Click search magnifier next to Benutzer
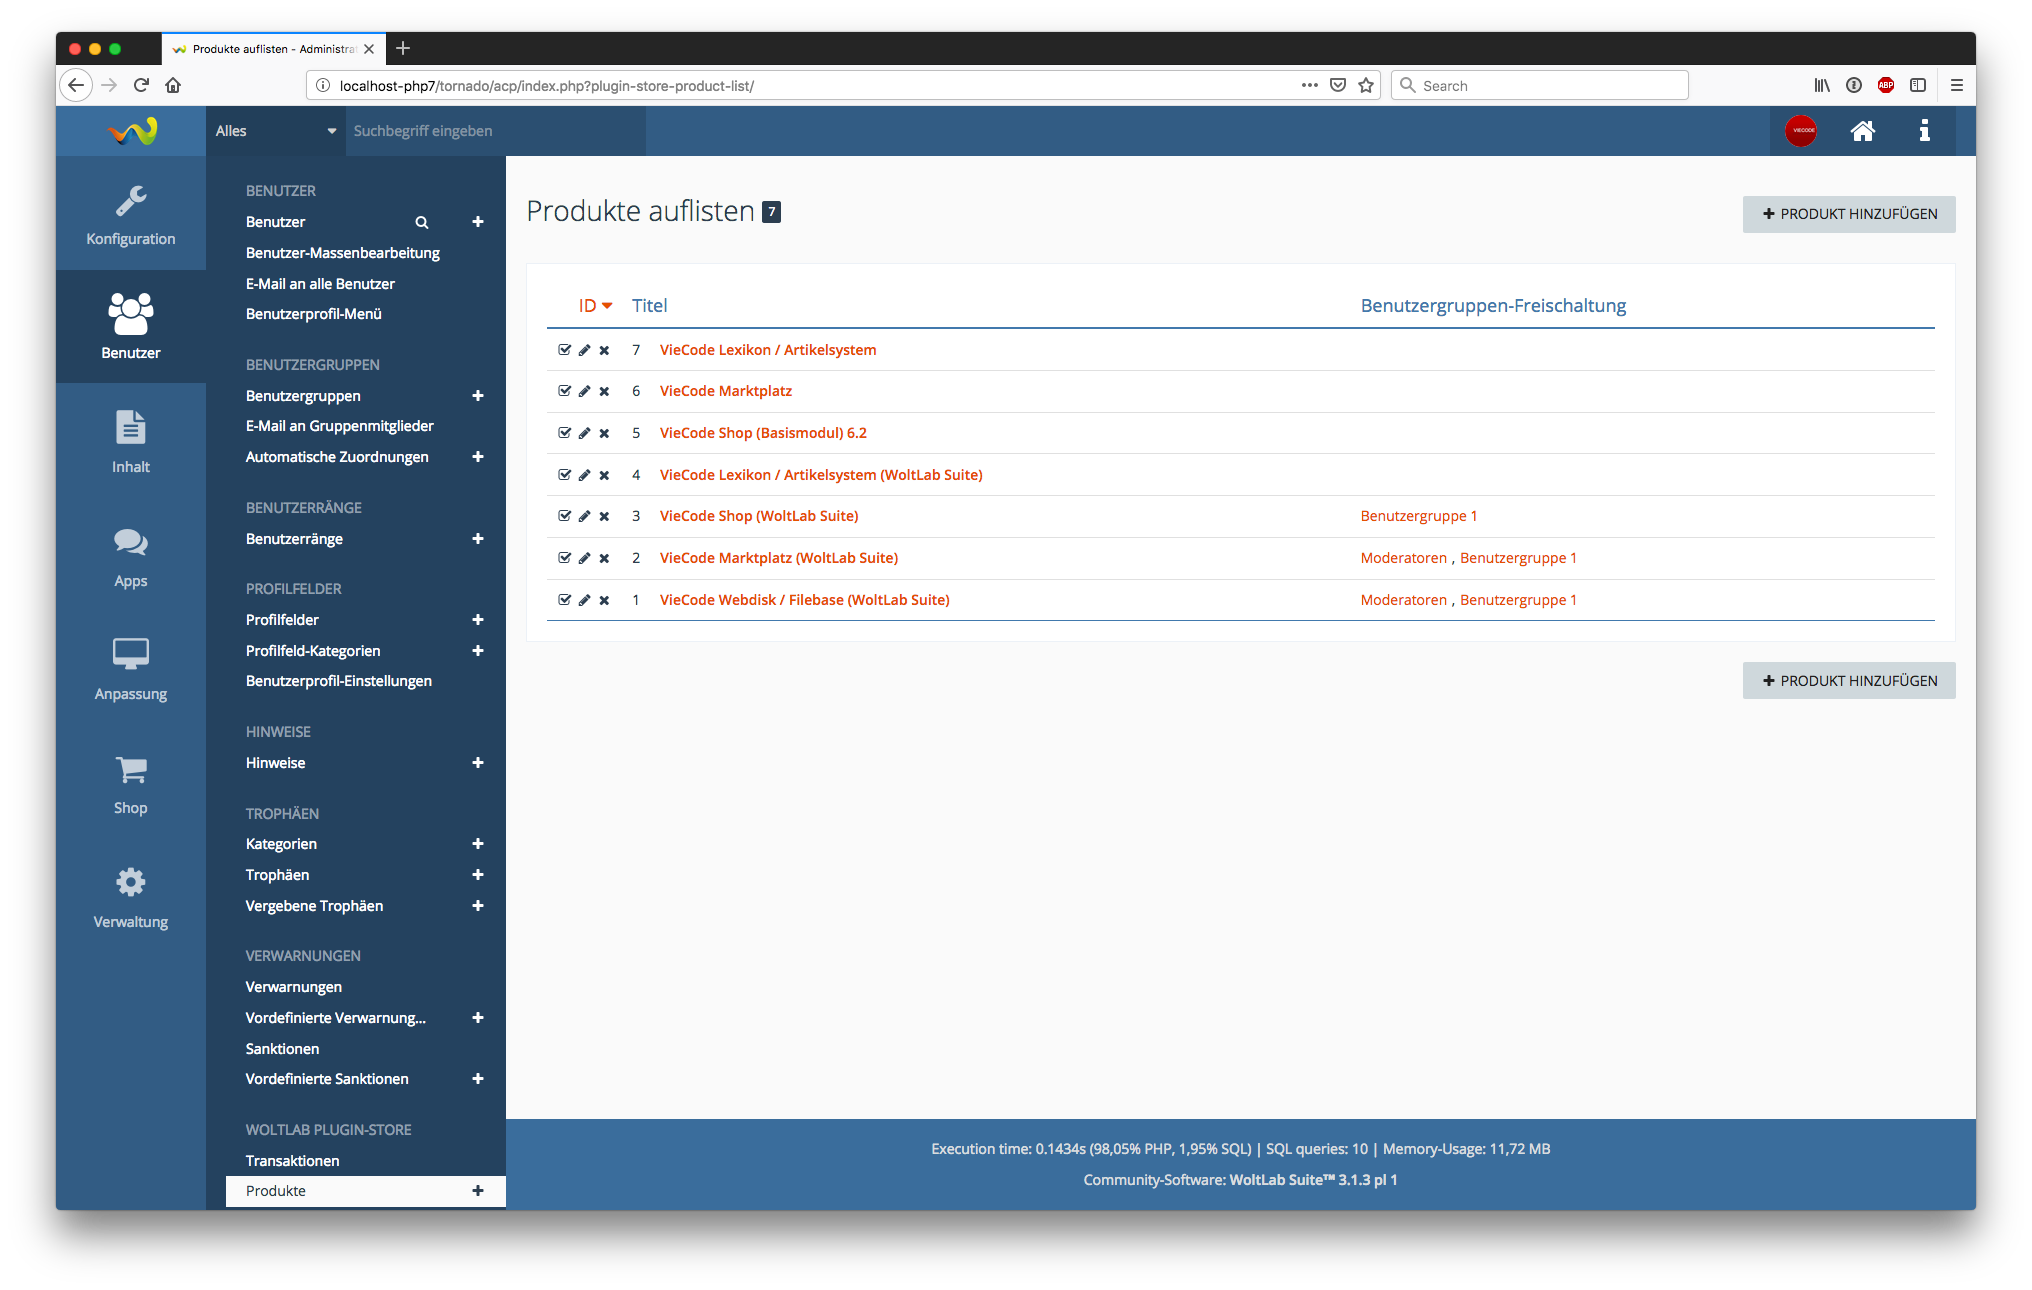This screenshot has height=1290, width=2032. [x=422, y=222]
